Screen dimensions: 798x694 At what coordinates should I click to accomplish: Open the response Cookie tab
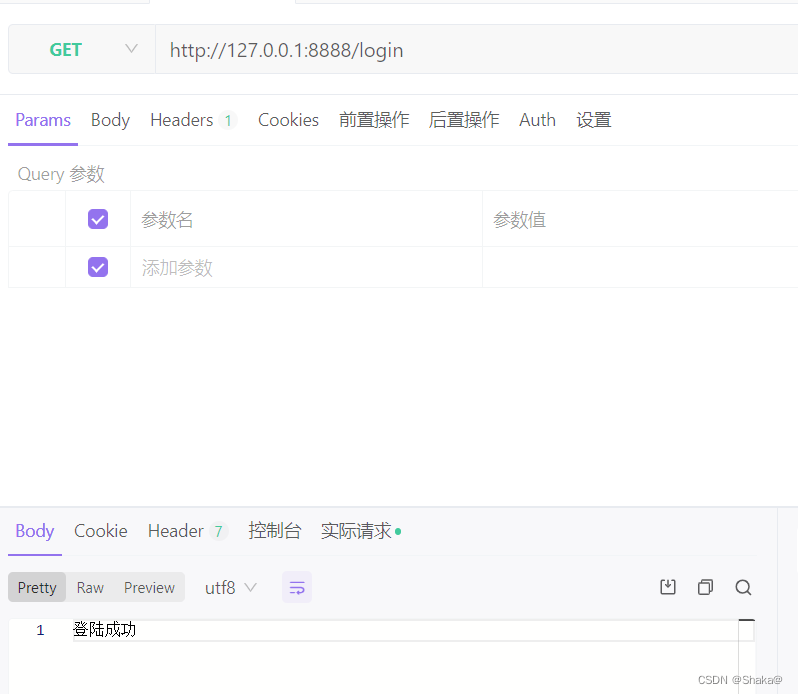(101, 531)
